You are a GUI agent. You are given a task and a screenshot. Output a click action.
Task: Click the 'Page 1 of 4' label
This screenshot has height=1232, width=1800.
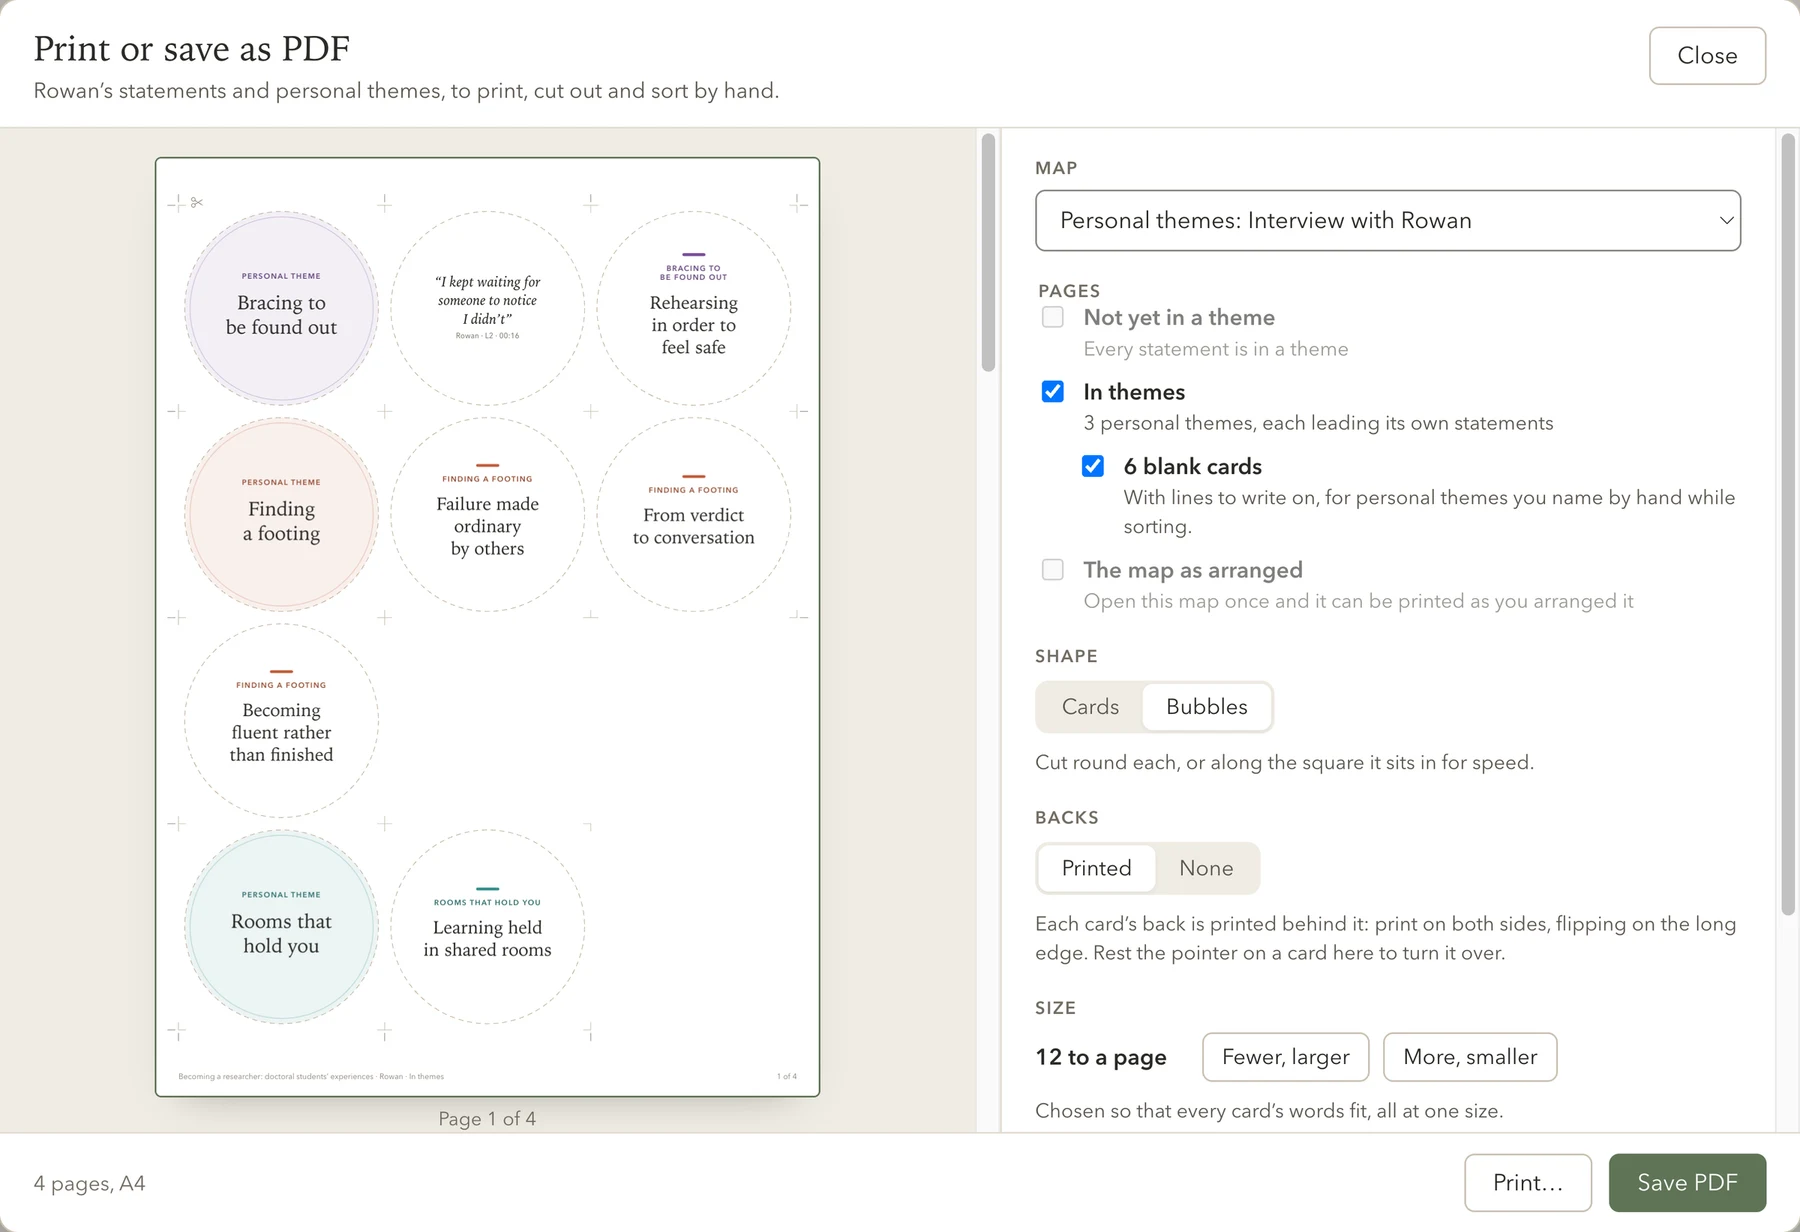487,1119
